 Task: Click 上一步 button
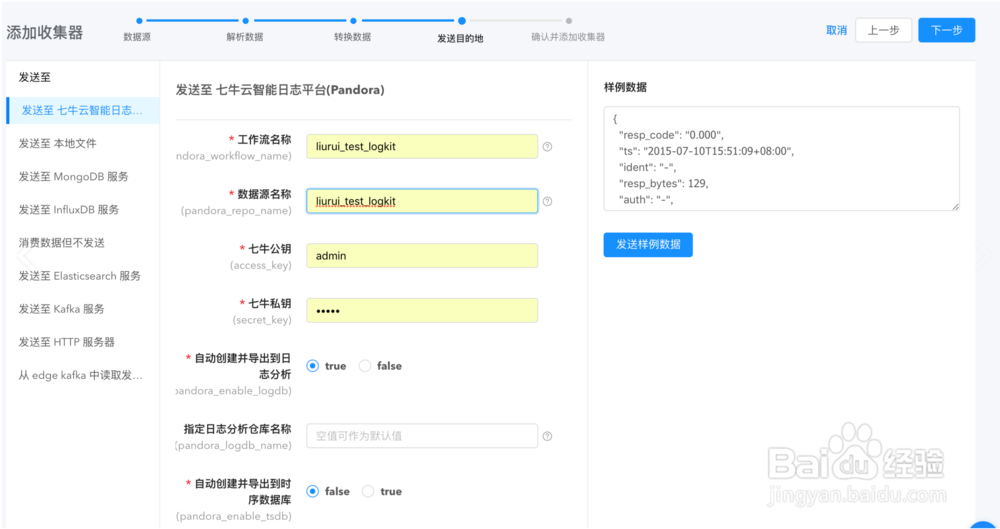[x=883, y=31]
